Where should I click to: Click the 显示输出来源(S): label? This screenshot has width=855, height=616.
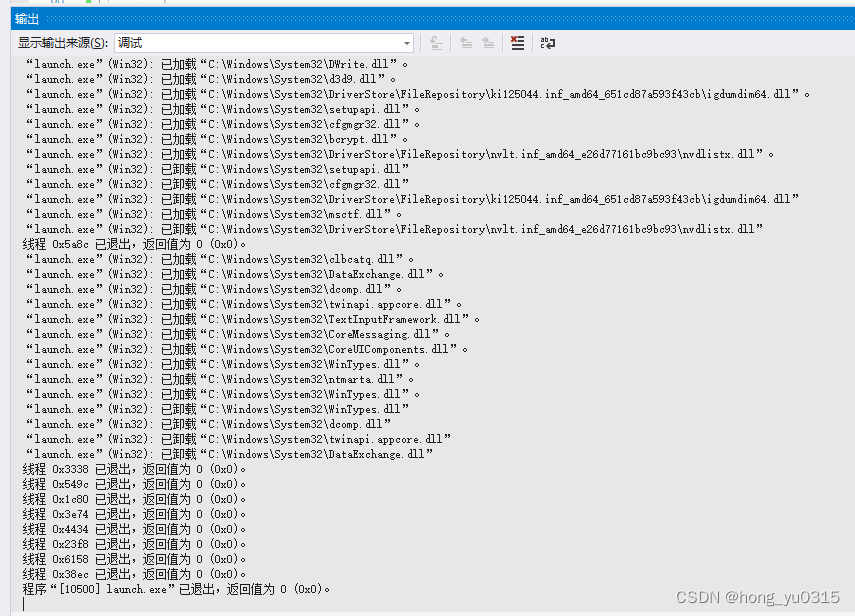[63, 43]
